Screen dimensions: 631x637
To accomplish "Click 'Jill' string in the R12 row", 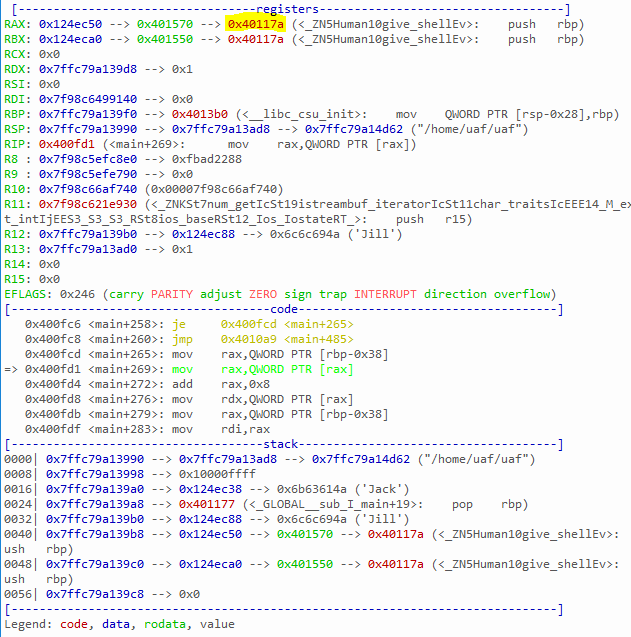I will [x=375, y=235].
